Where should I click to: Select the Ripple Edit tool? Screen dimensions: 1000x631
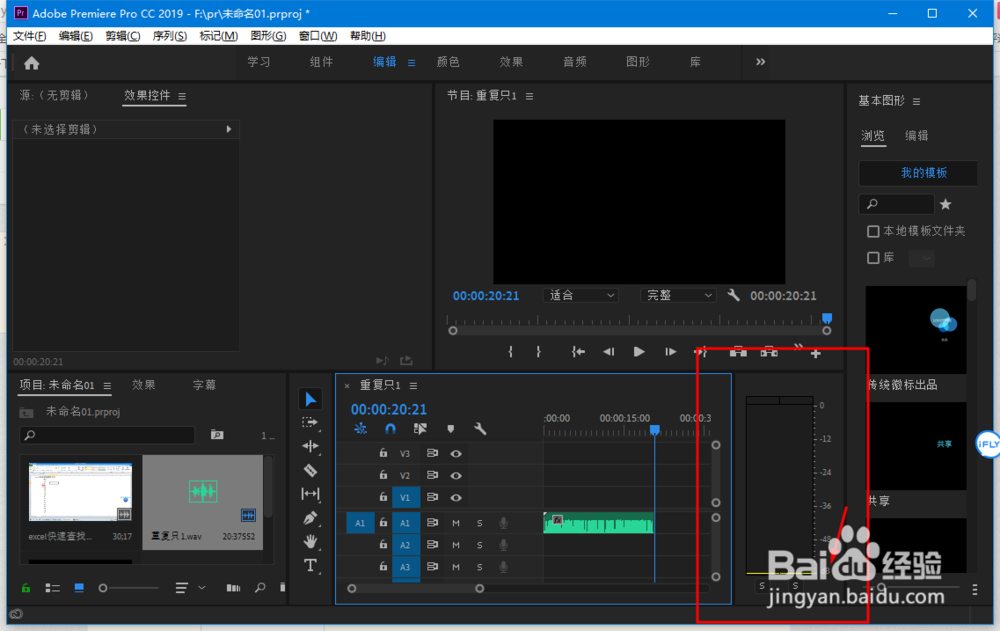pyautogui.click(x=311, y=446)
